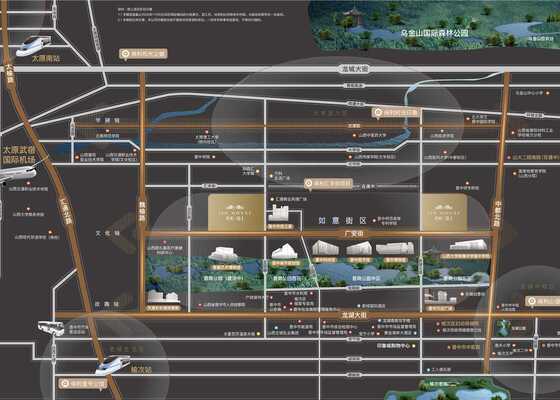Click the location pin tag near 太原南站
Screen dimensions: 560x400
[143, 54]
